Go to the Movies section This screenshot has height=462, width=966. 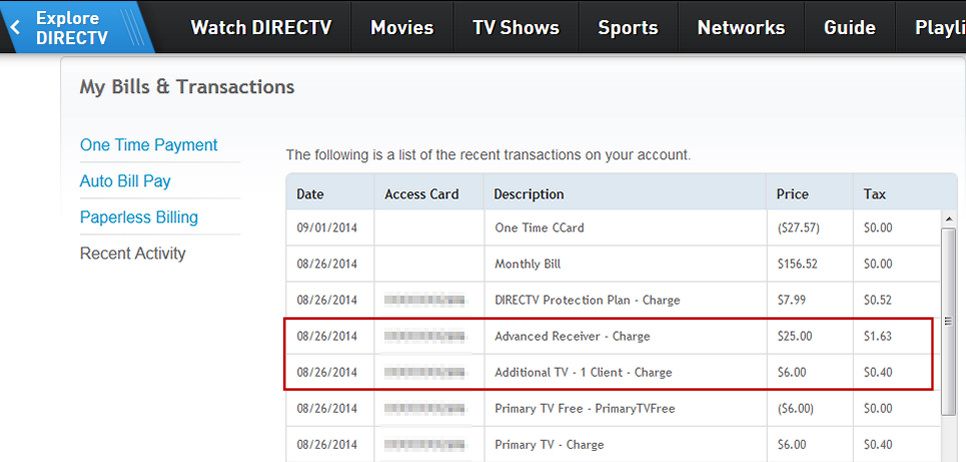tap(402, 28)
